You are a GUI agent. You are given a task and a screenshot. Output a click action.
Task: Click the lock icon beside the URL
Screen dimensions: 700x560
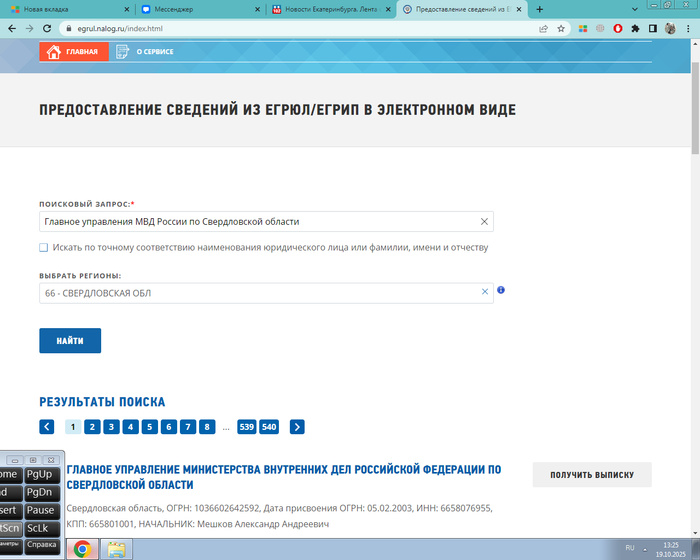pyautogui.click(x=68, y=29)
